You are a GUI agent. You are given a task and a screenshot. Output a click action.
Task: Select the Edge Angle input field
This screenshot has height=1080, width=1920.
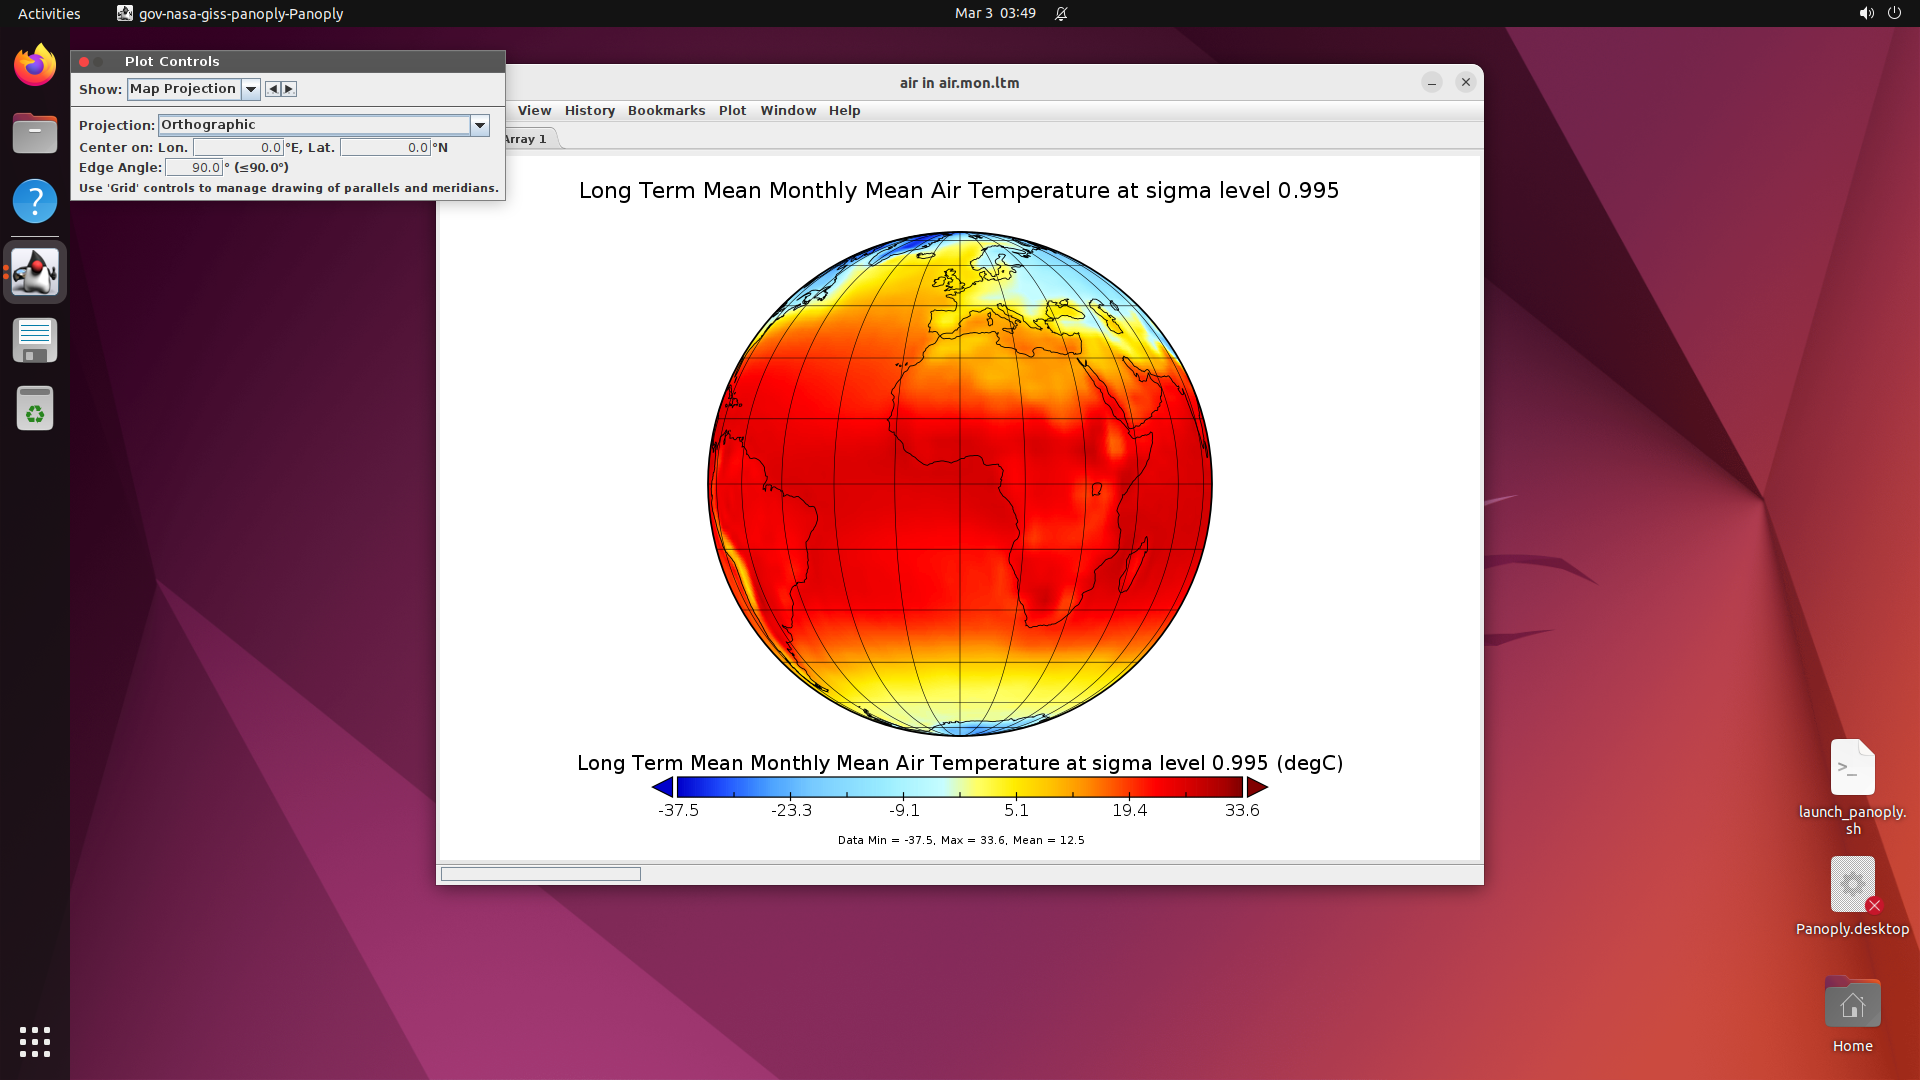click(194, 168)
